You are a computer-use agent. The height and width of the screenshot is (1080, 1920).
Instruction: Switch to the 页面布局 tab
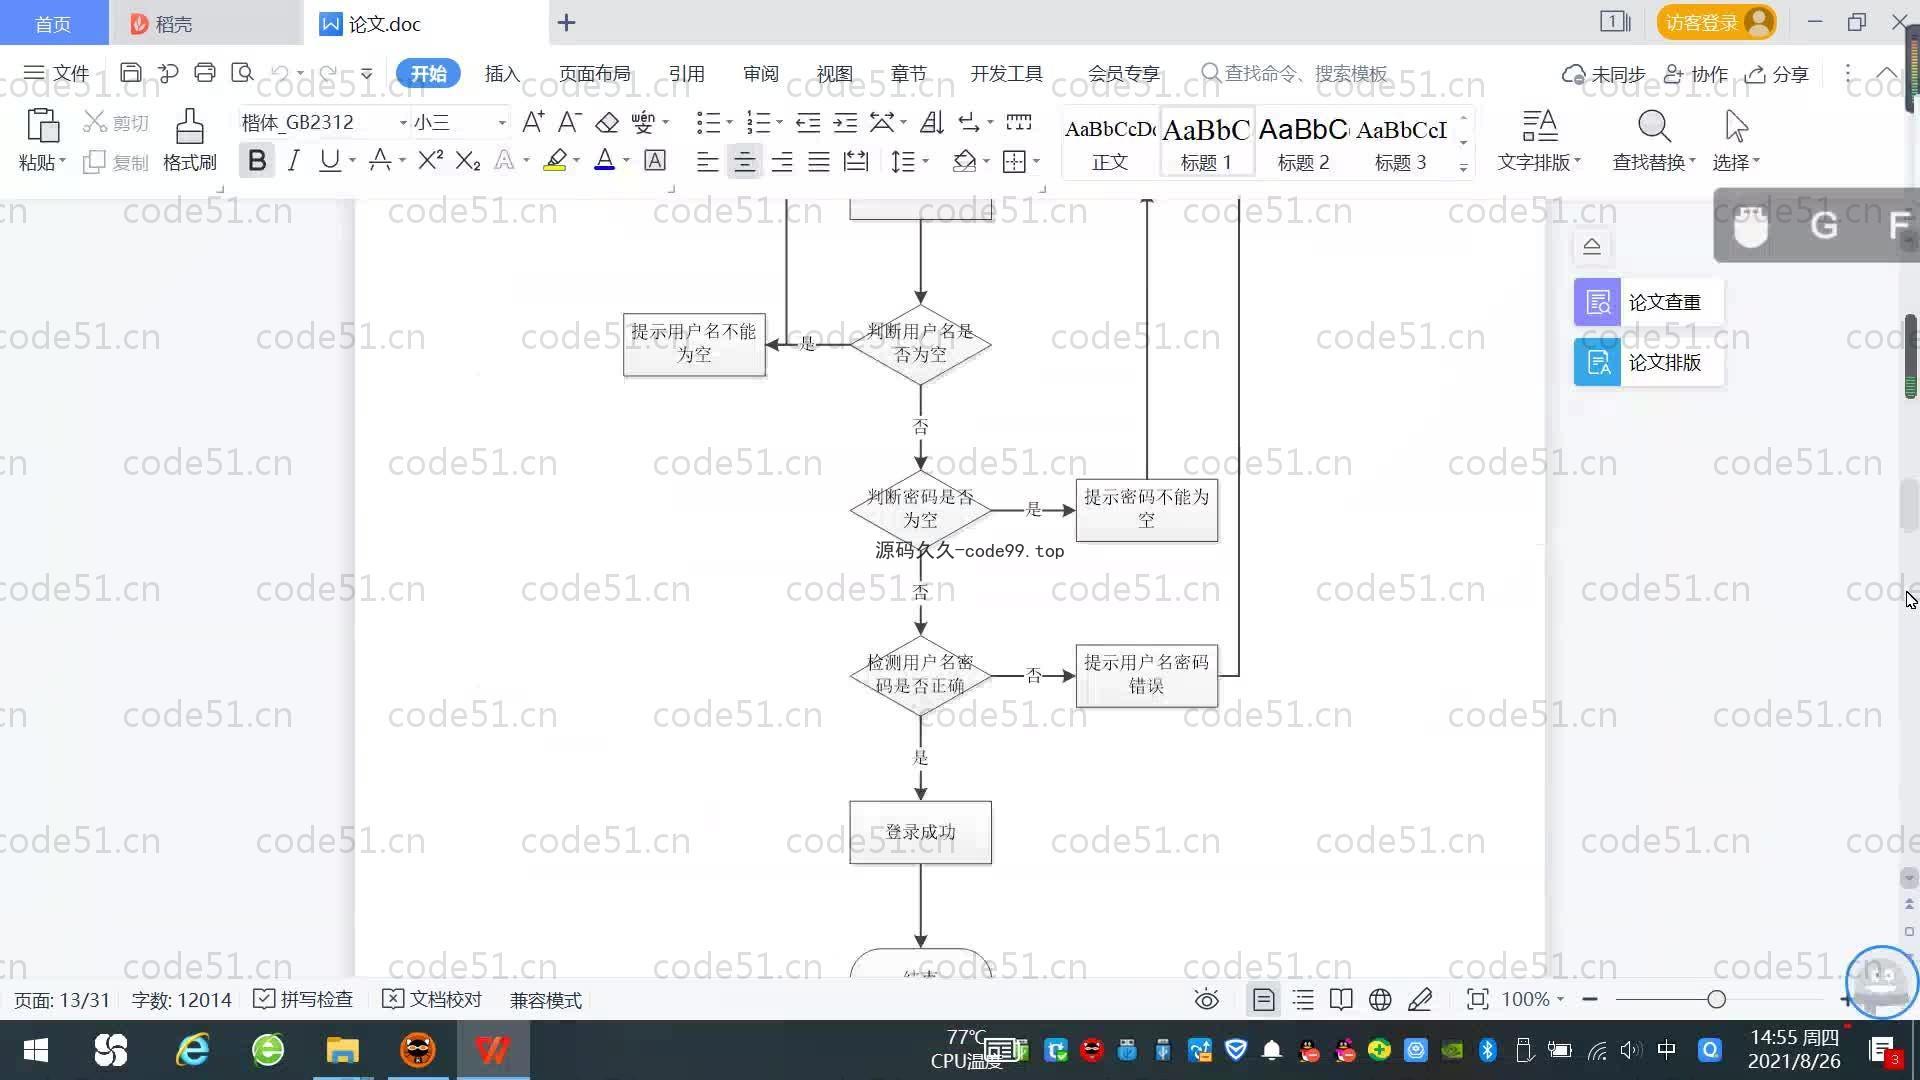click(594, 73)
